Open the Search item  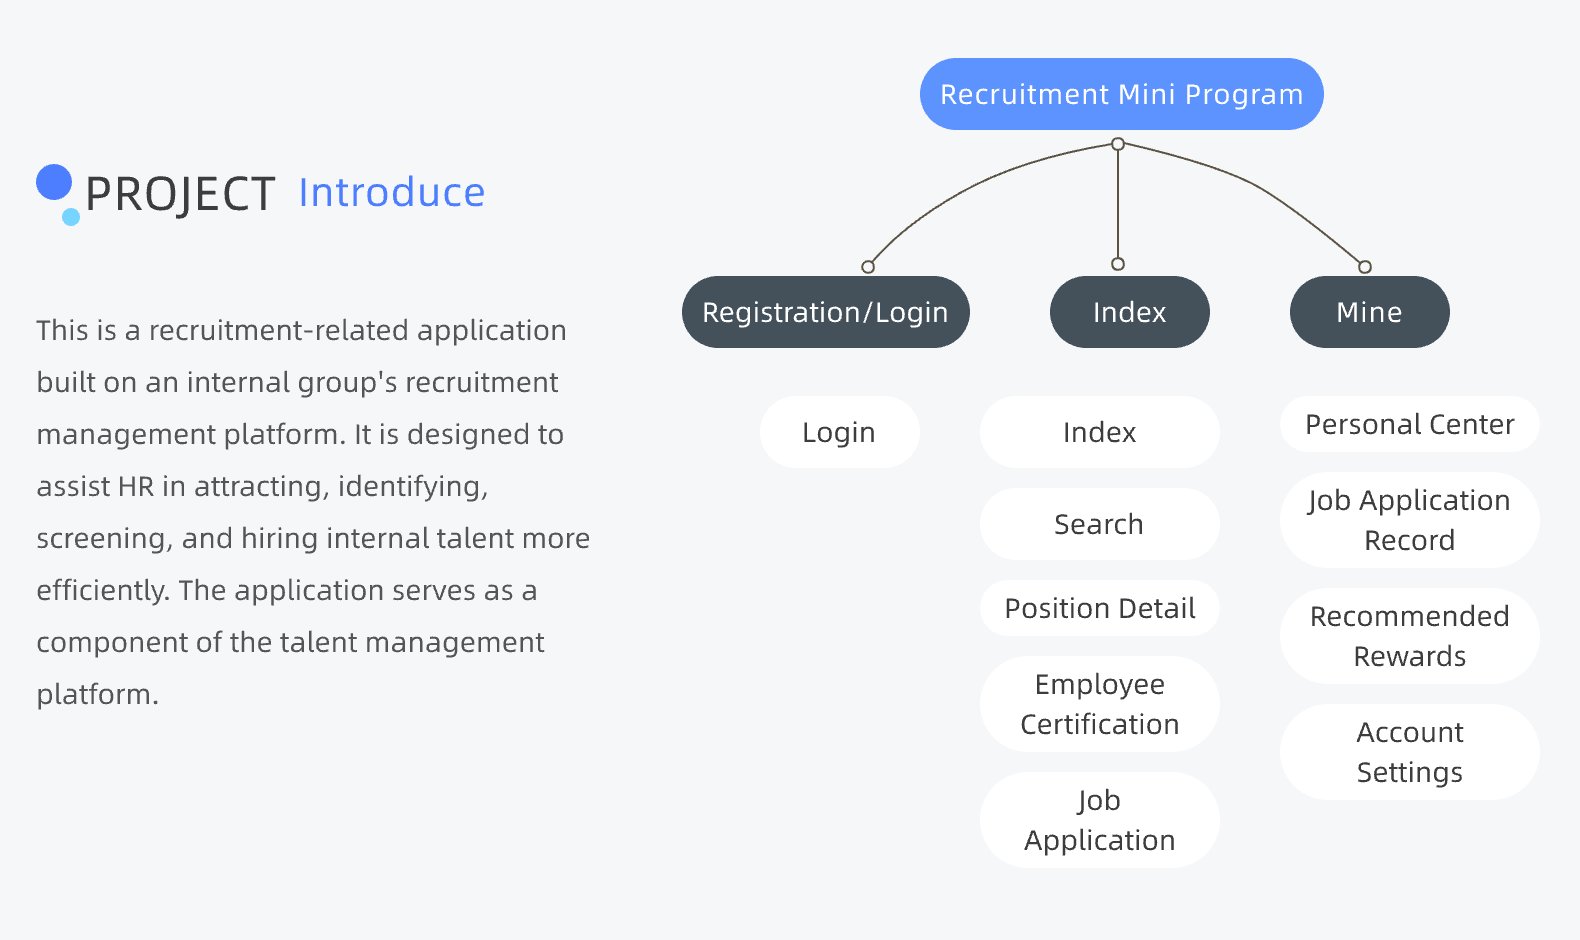1099,524
